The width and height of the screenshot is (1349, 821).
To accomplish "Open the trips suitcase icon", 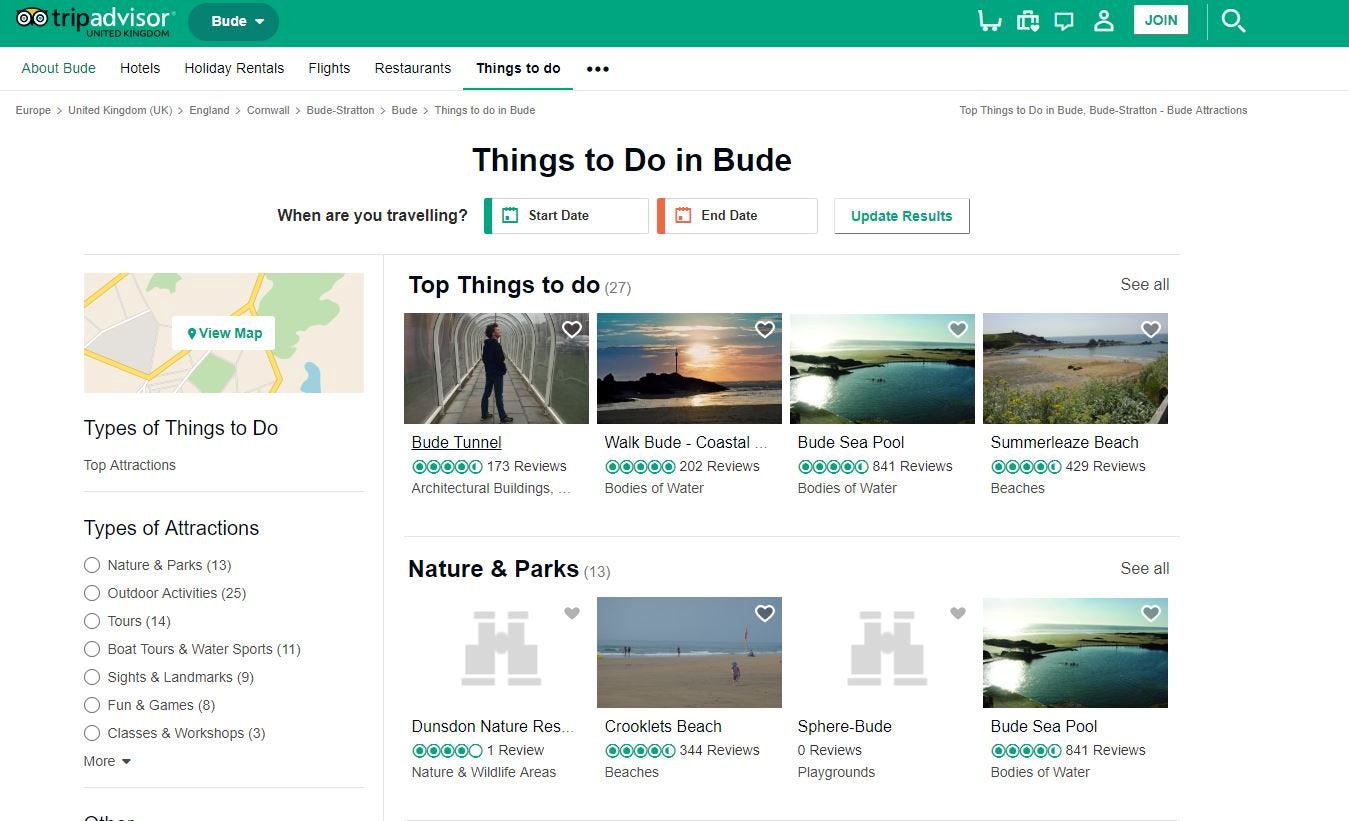I will 1027,21.
